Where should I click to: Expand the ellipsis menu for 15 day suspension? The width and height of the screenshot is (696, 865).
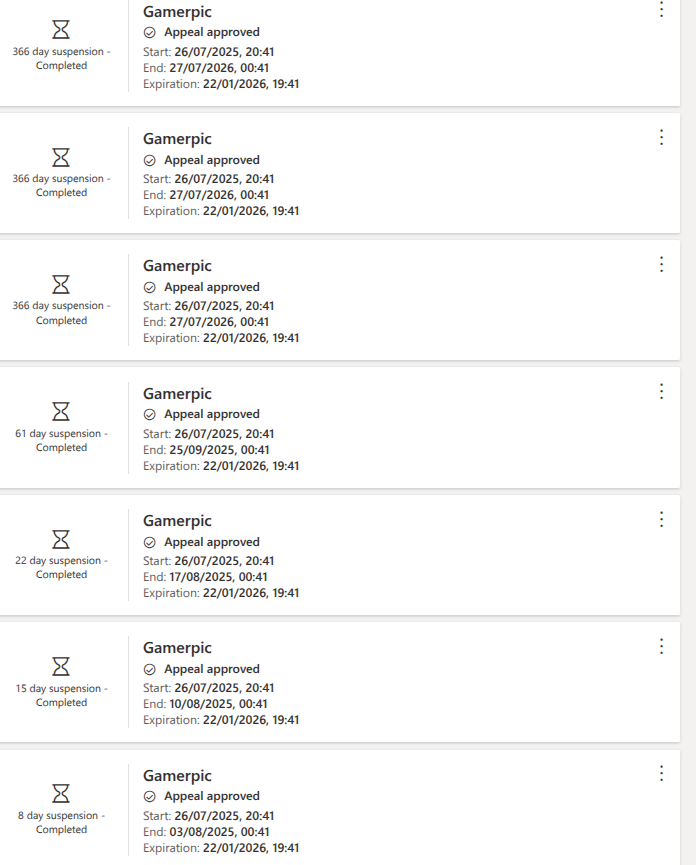coord(661,646)
